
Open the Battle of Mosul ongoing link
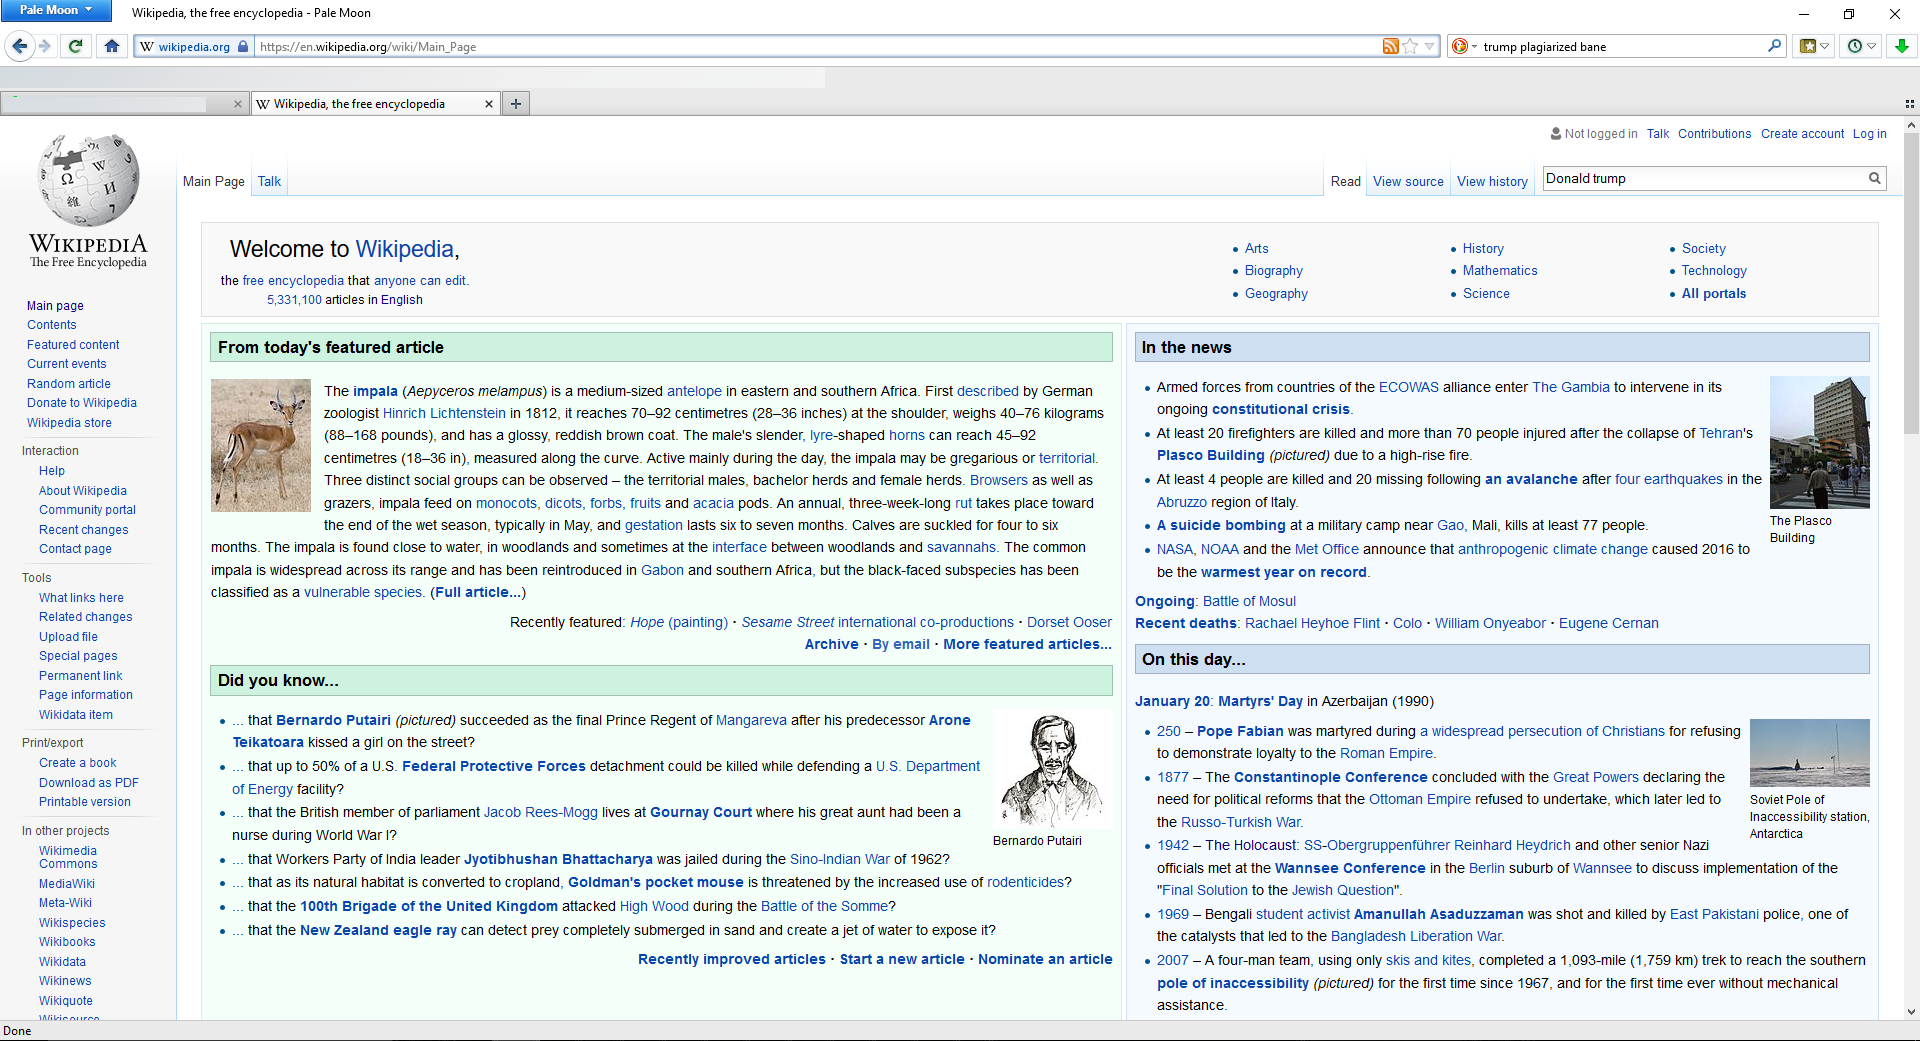tap(1249, 601)
